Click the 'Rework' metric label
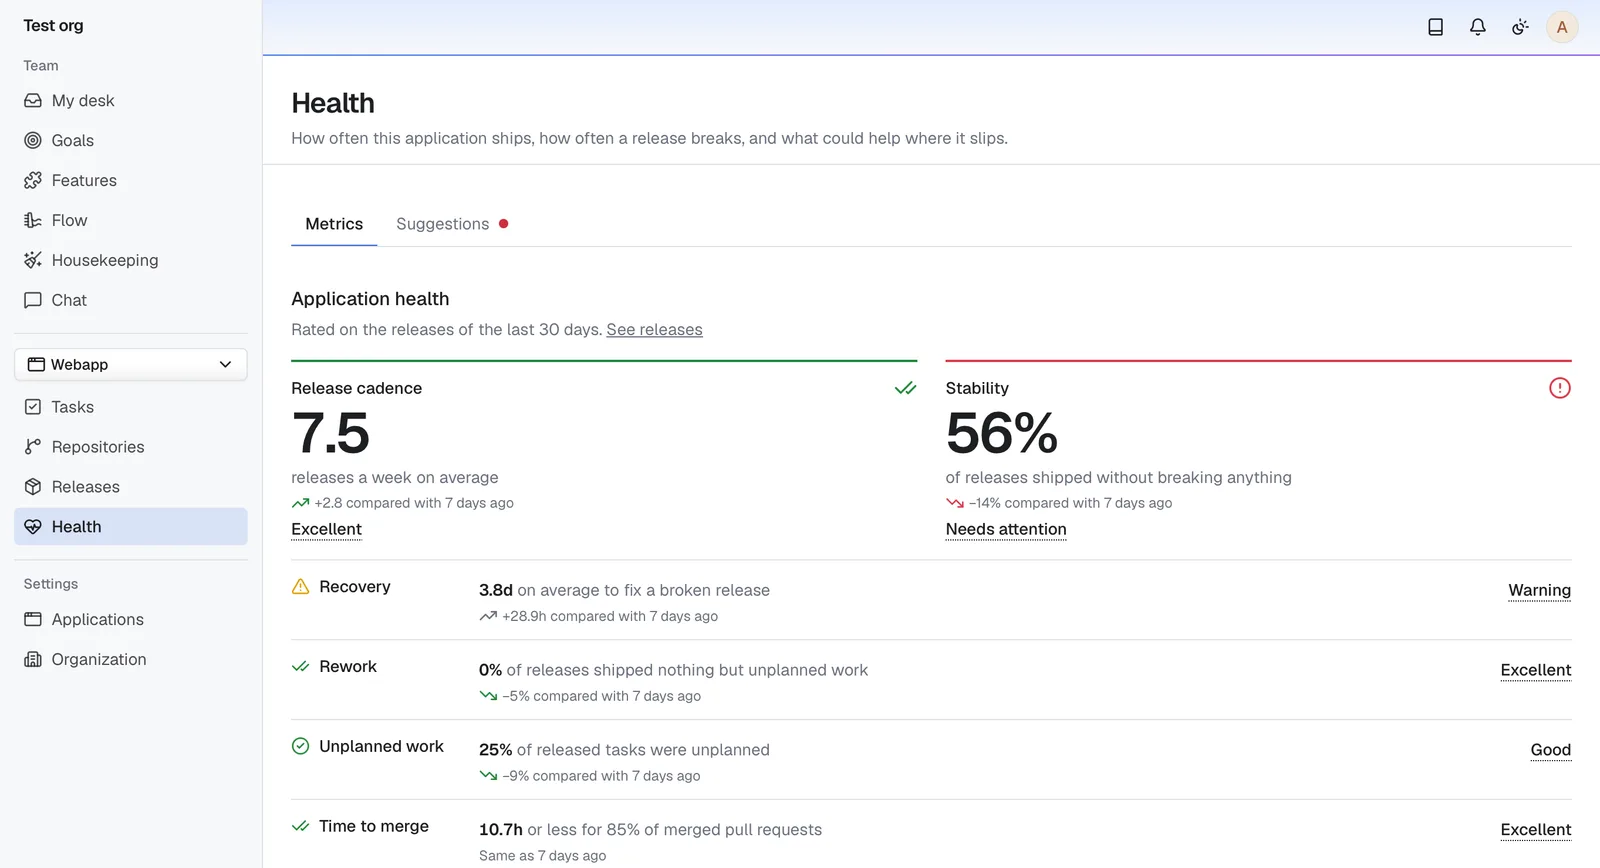This screenshot has width=1600, height=868. pos(348,667)
